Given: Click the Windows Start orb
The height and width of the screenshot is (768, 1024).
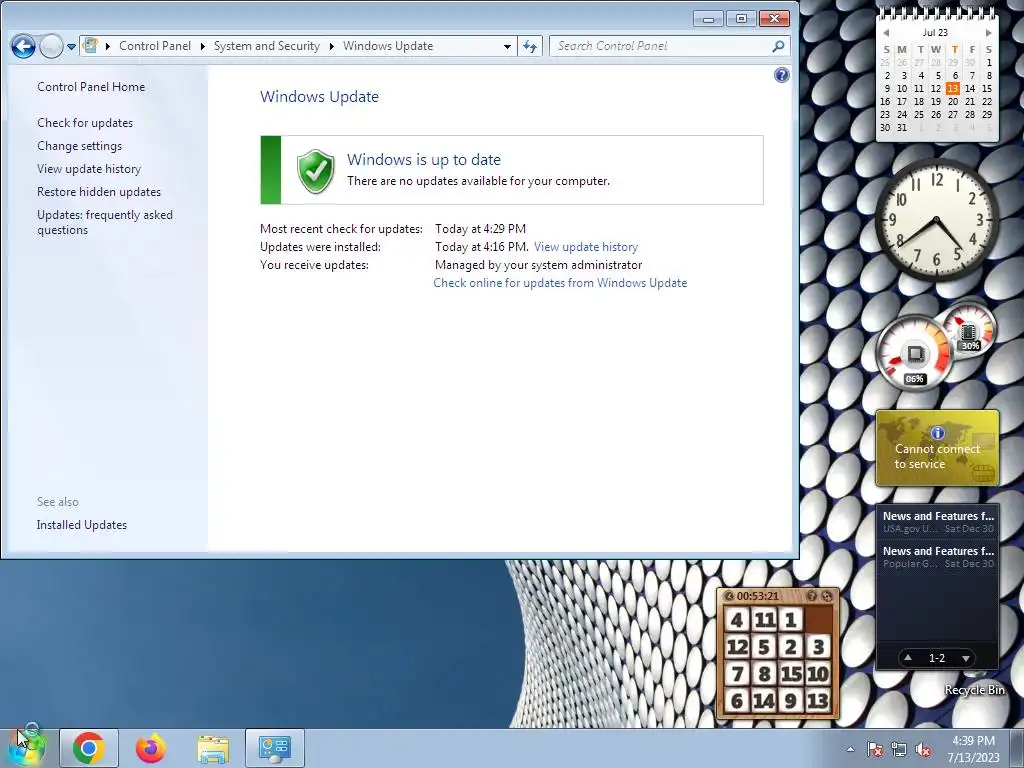Looking at the screenshot, I should tap(27, 748).
